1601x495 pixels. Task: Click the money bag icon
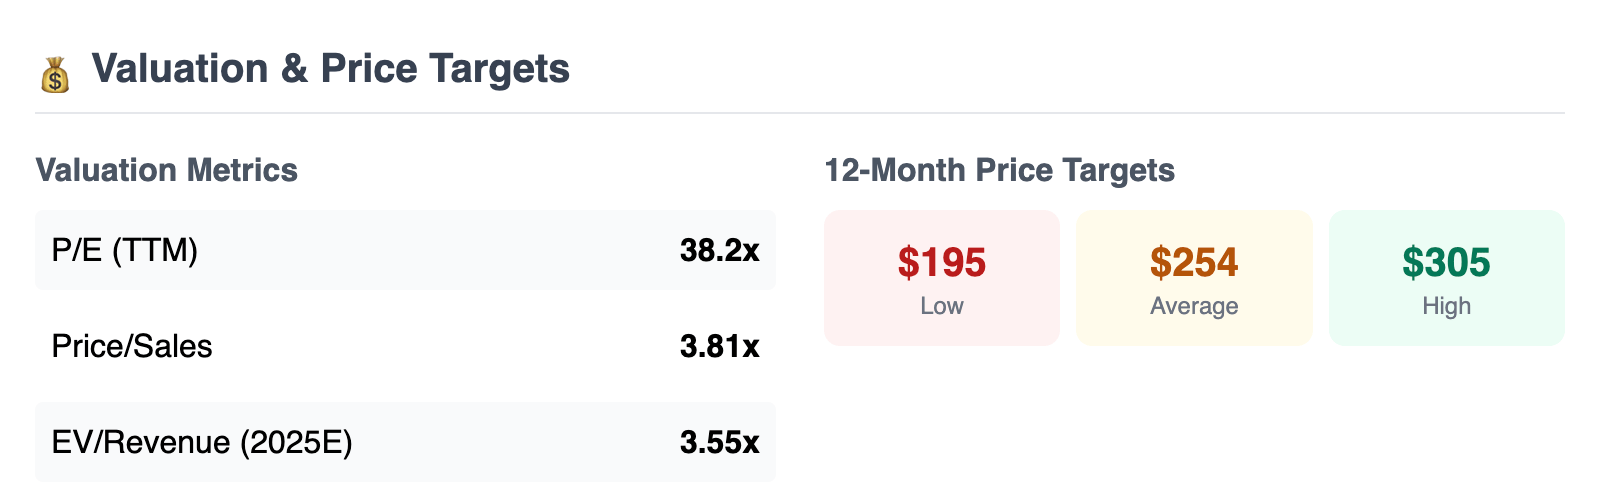click(x=55, y=75)
